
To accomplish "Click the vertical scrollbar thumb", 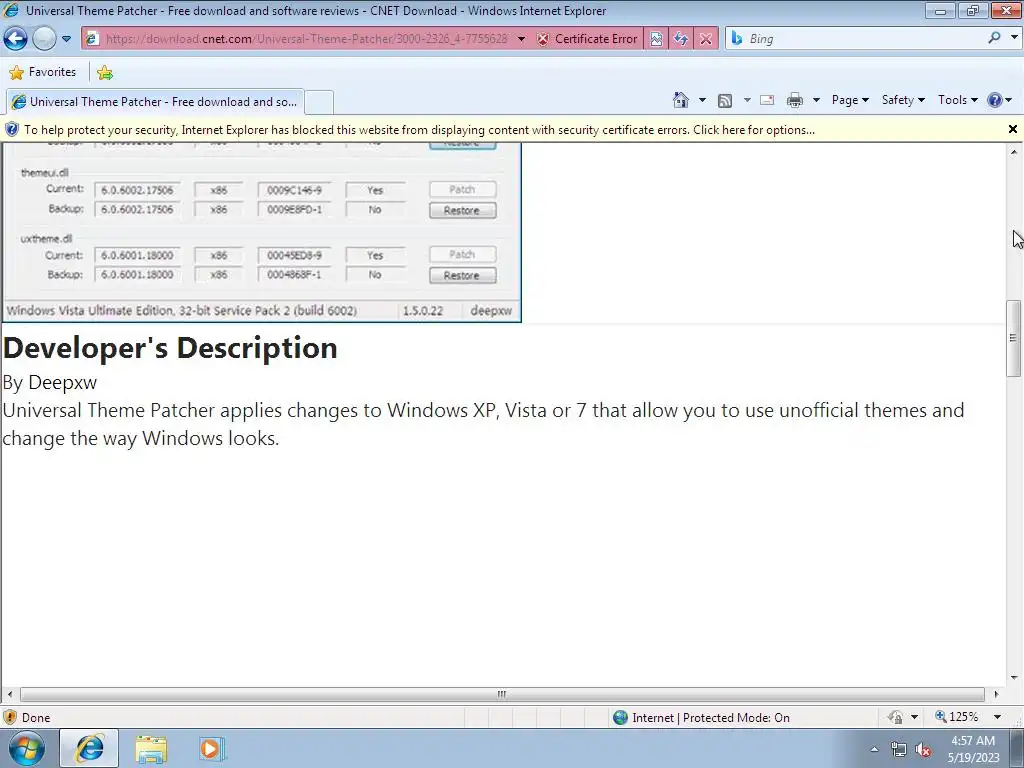I will click(1013, 338).
